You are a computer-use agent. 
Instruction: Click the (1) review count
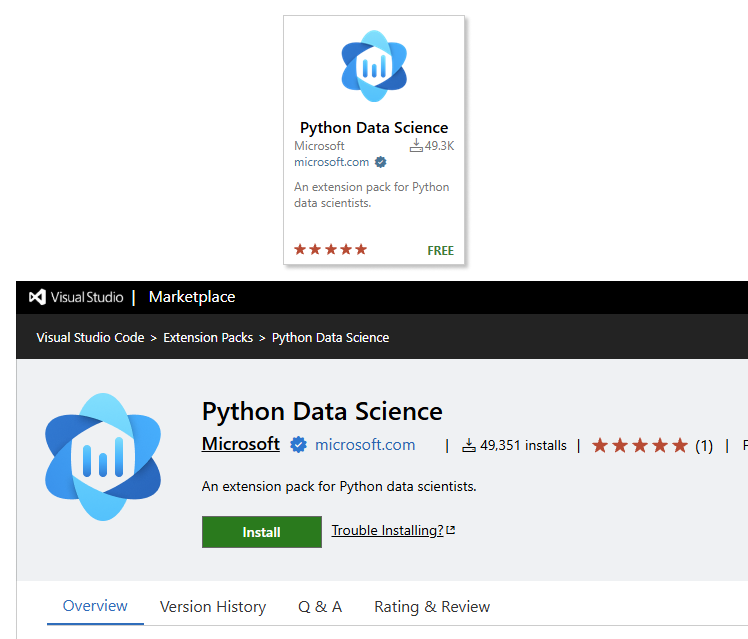click(x=704, y=446)
